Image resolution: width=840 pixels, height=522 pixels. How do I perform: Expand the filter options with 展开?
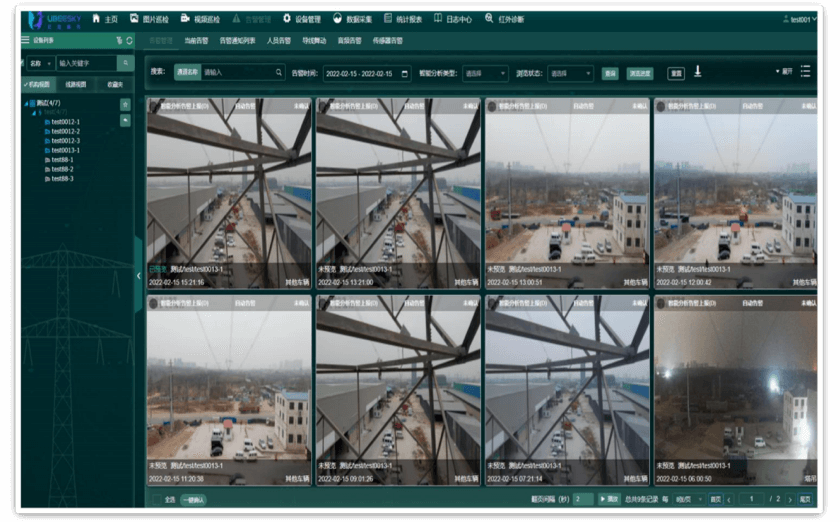pyautogui.click(x=784, y=71)
